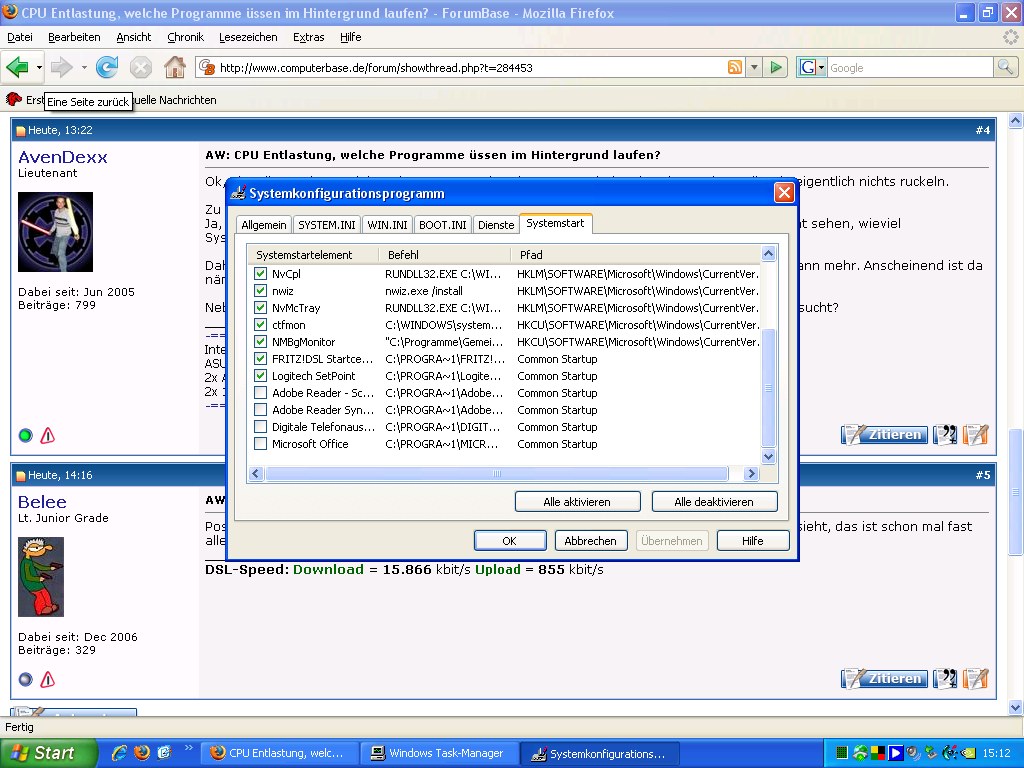
Task: Open Belee user profile link
Action: pos(42,502)
